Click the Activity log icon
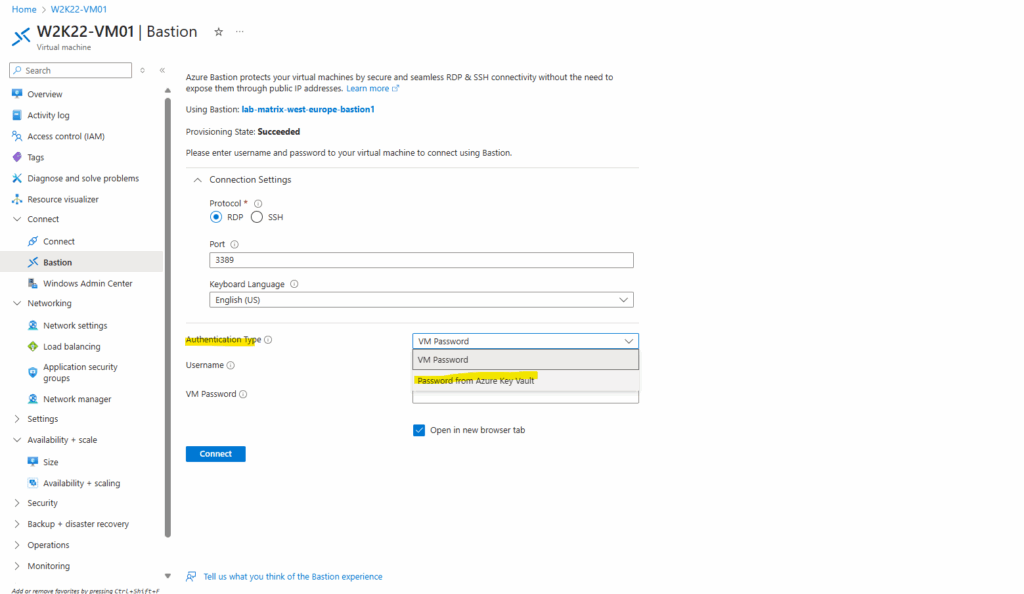The image size is (1024, 594). (x=17, y=115)
